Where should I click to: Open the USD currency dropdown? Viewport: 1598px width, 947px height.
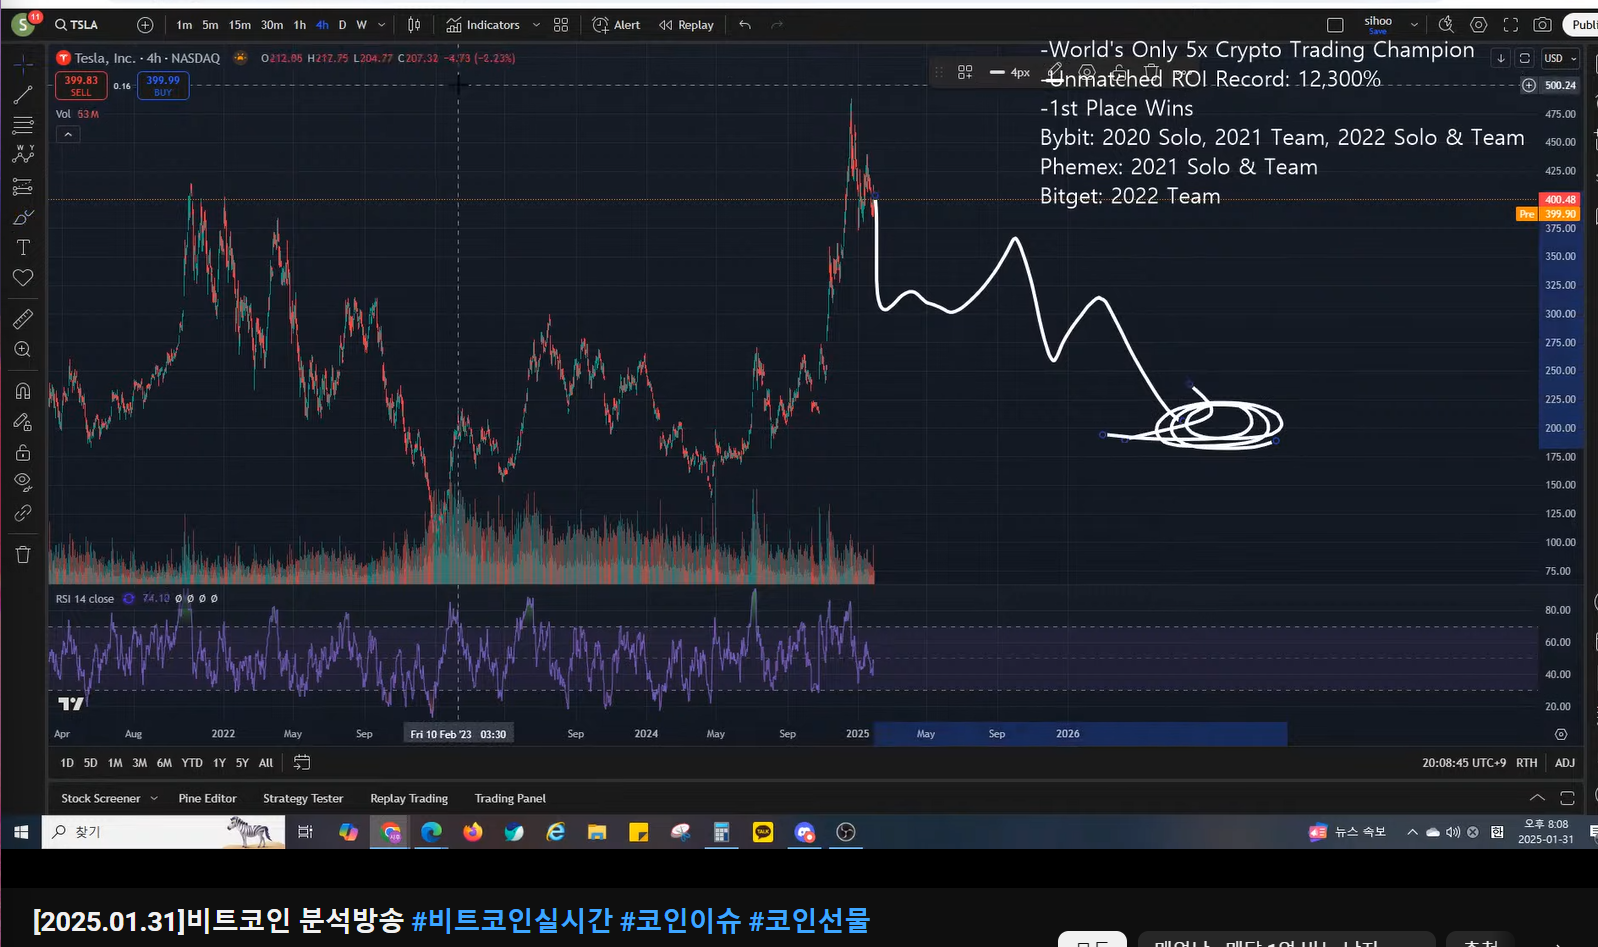[1559, 58]
